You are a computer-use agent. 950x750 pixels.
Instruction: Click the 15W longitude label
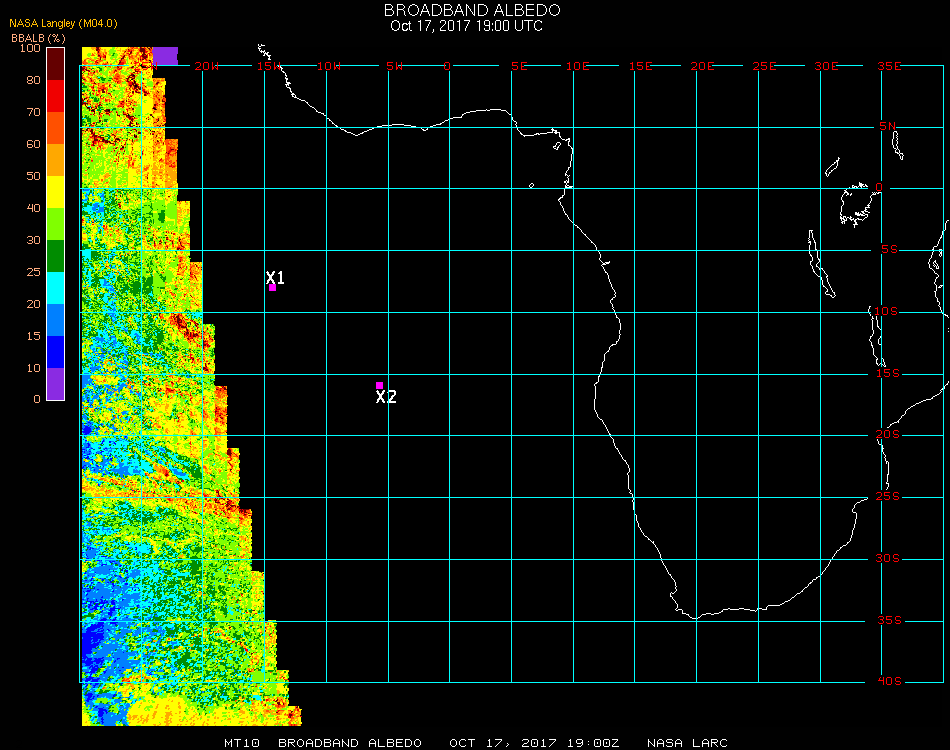(268, 66)
